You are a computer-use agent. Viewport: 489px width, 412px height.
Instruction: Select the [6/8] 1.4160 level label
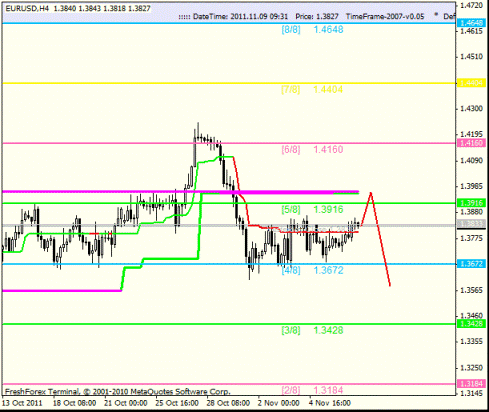click(312, 150)
